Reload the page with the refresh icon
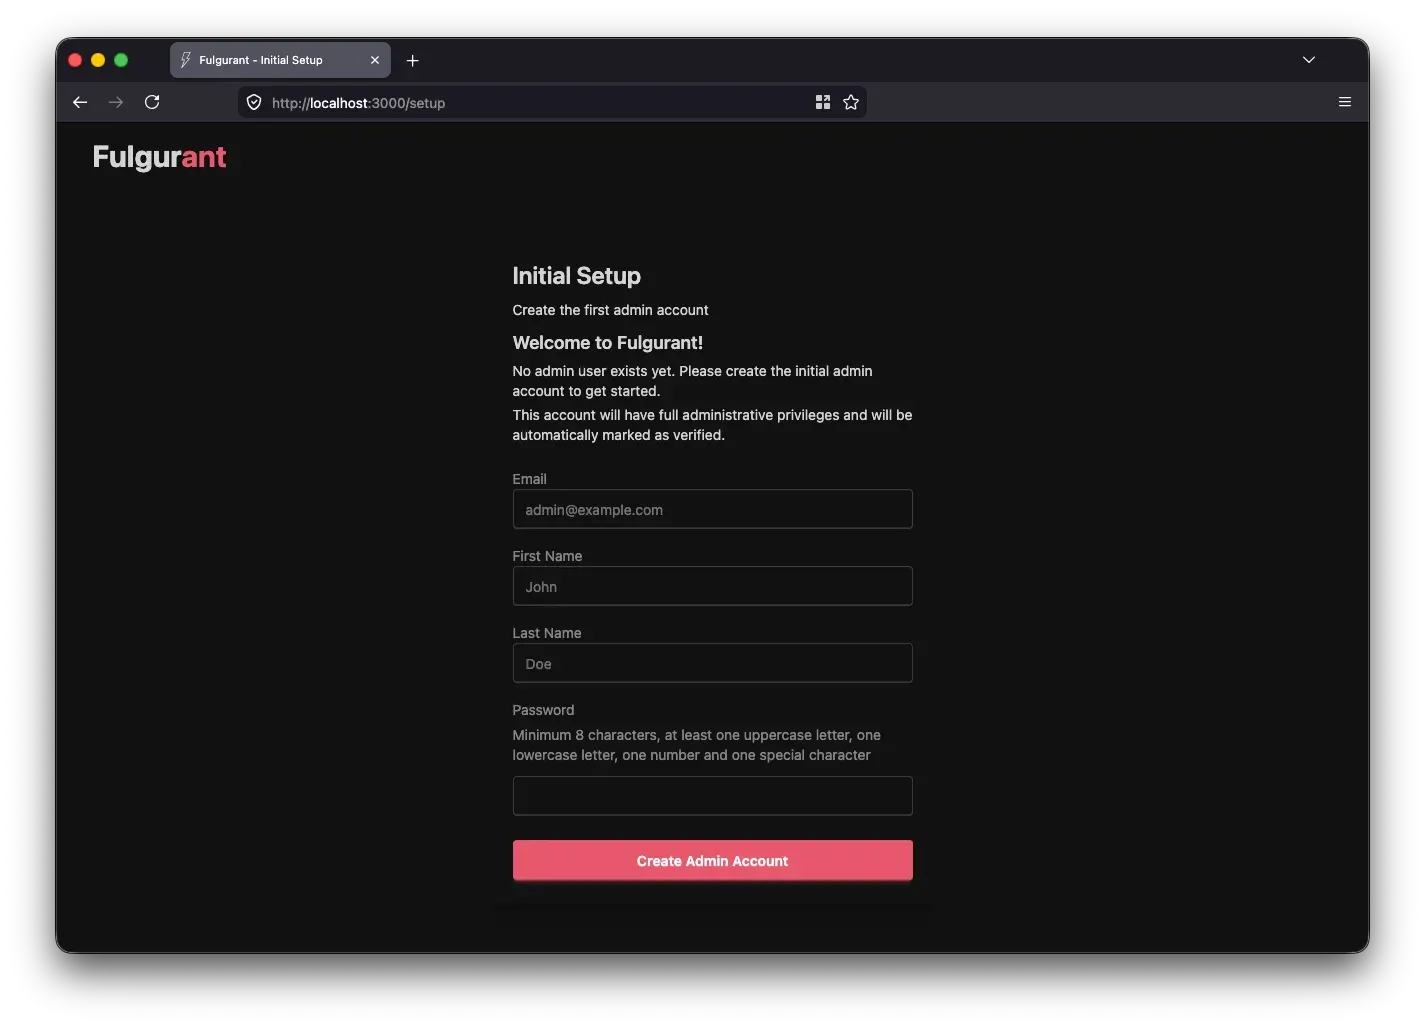The height and width of the screenshot is (1027, 1425). point(152,102)
